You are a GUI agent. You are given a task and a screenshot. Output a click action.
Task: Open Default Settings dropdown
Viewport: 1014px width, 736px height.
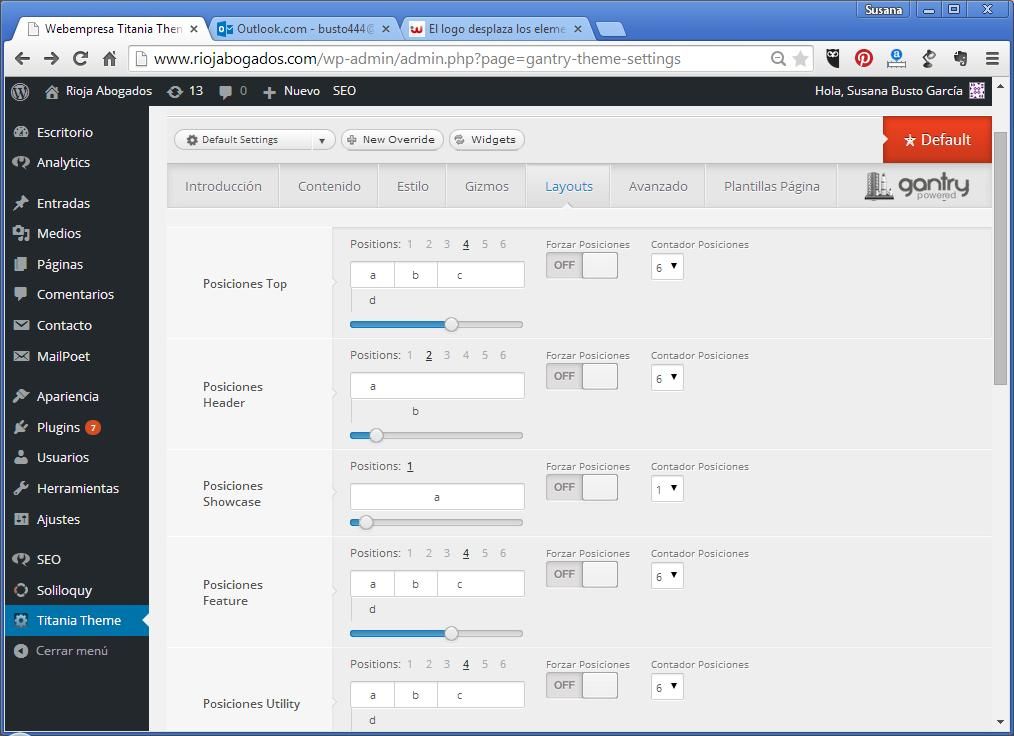[254, 140]
